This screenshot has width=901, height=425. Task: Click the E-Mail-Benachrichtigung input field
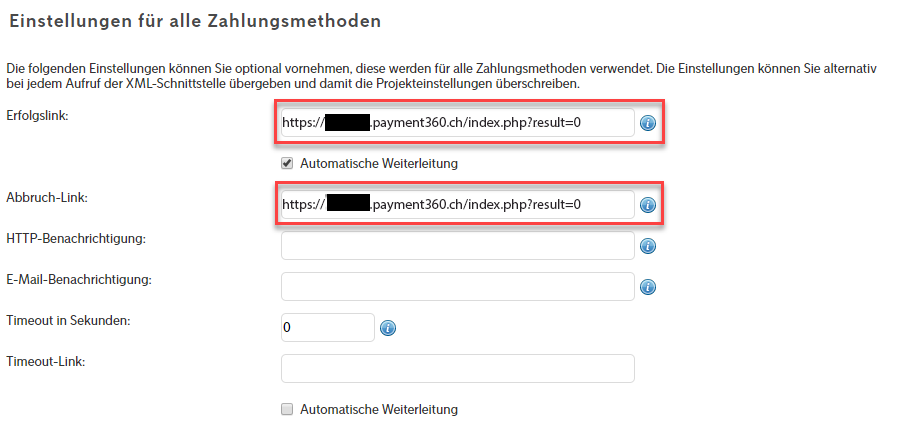457,287
